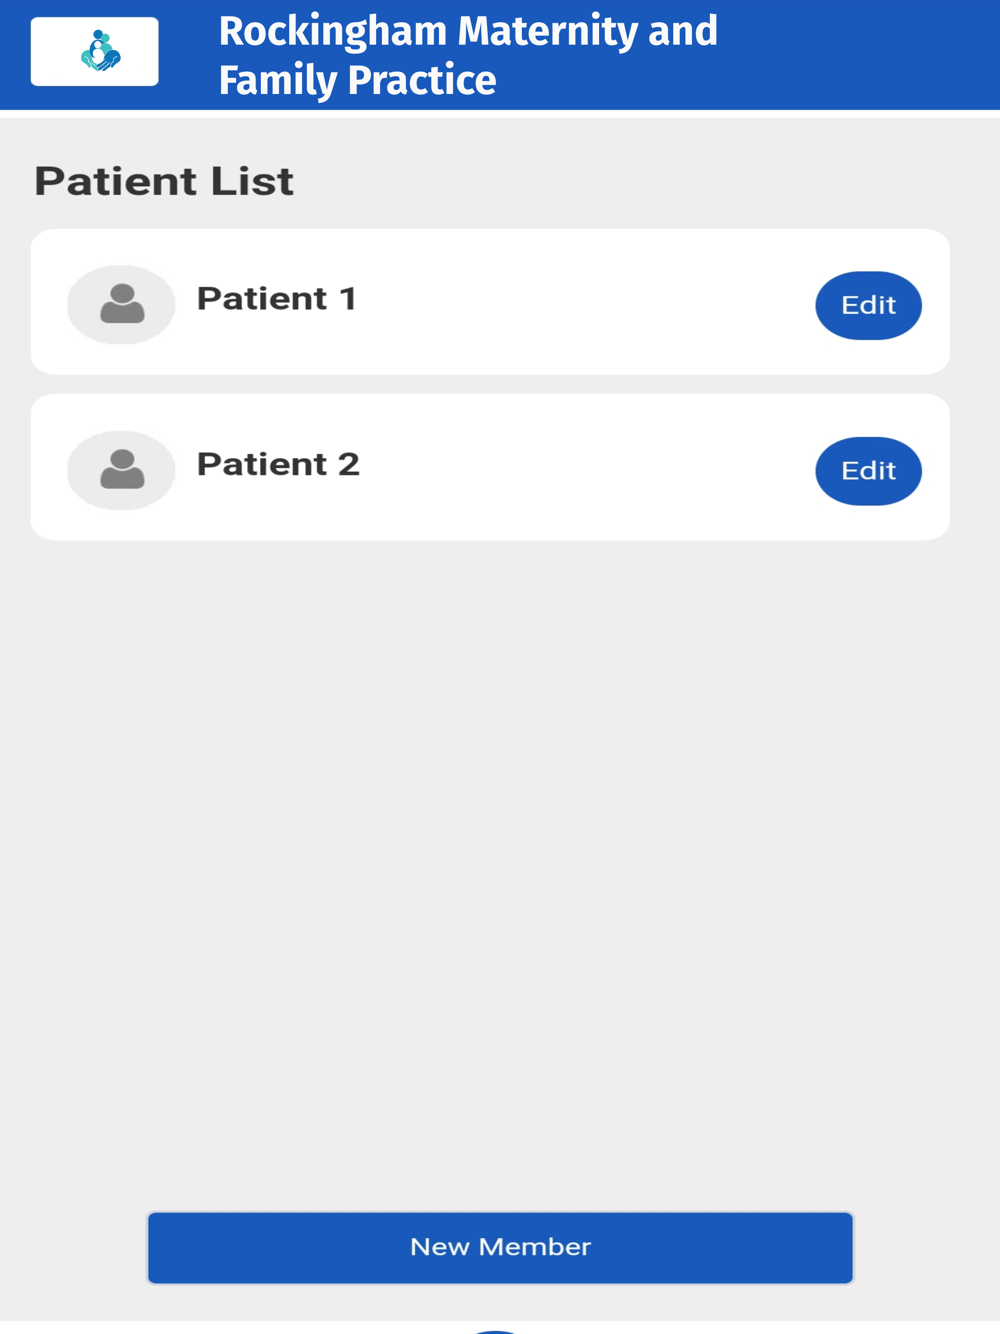Add a New Member
This screenshot has width=1000, height=1334.
(500, 1247)
